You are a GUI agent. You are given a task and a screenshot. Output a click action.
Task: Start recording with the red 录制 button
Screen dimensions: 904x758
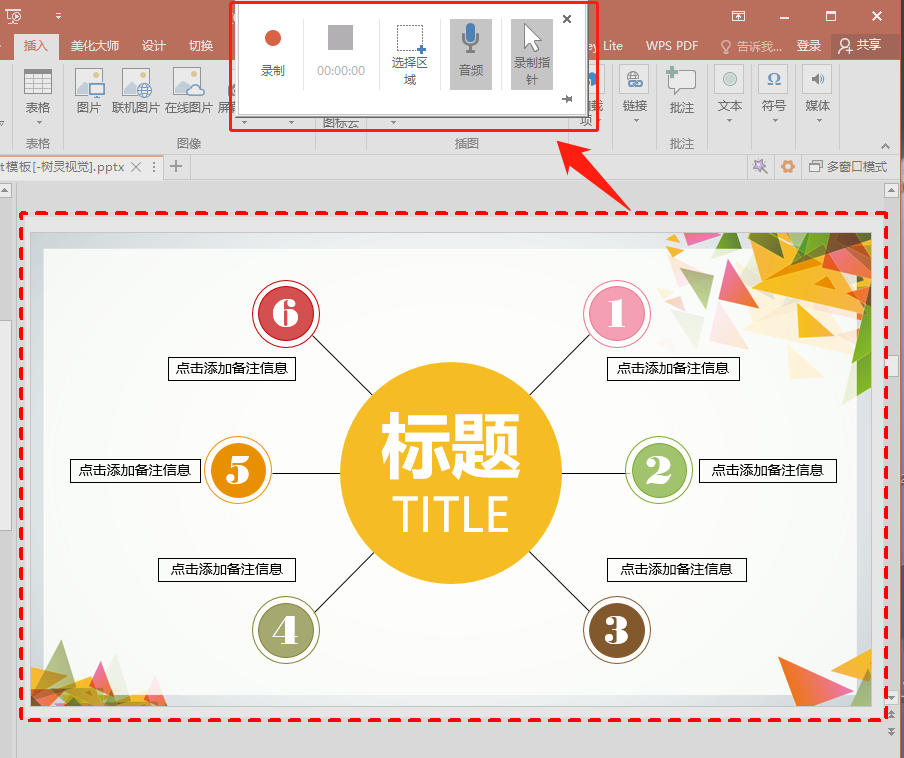click(x=273, y=53)
